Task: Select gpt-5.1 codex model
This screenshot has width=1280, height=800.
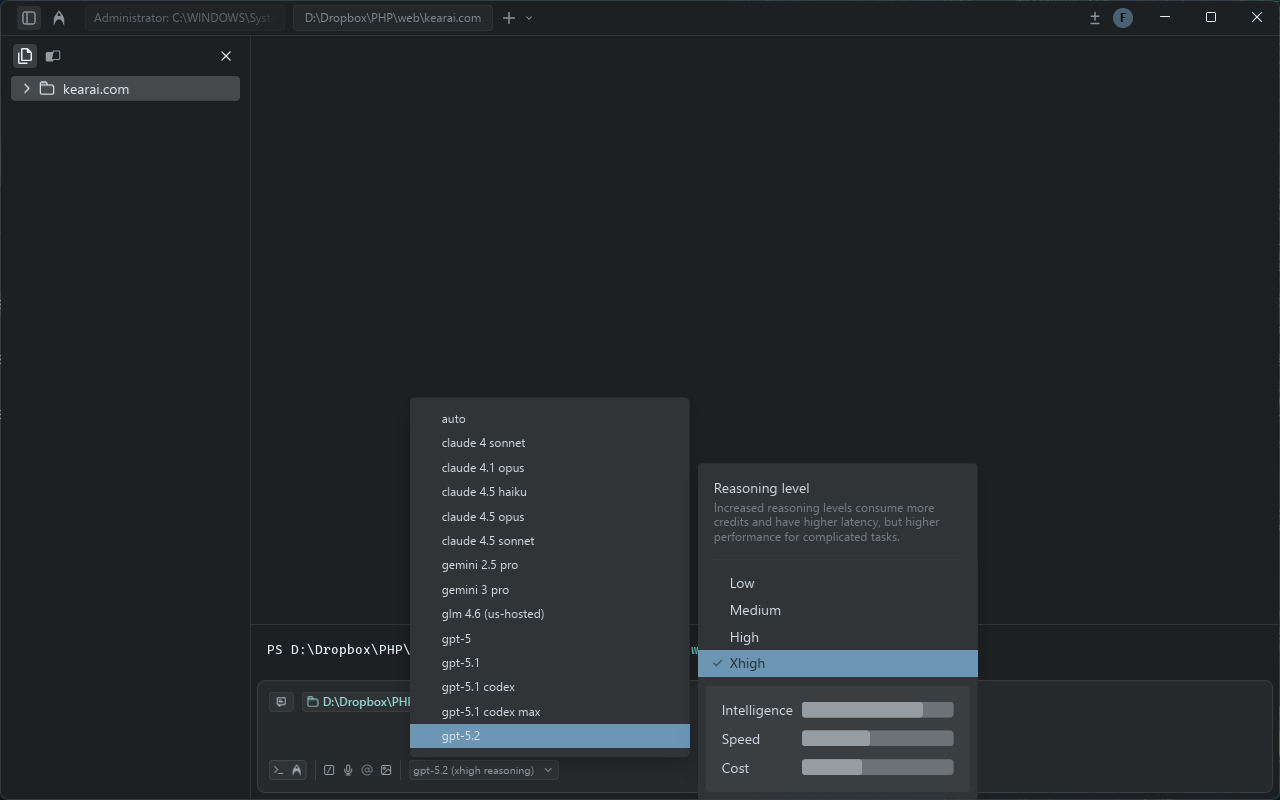Action: pyautogui.click(x=550, y=687)
